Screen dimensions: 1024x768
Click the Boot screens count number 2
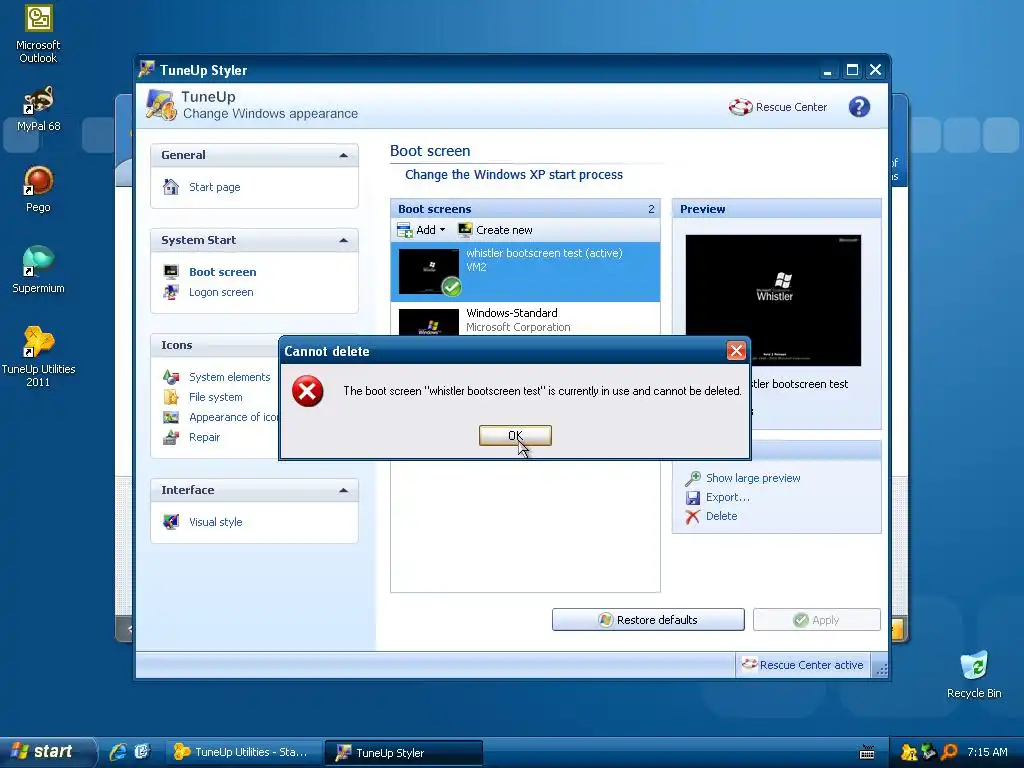[651, 209]
